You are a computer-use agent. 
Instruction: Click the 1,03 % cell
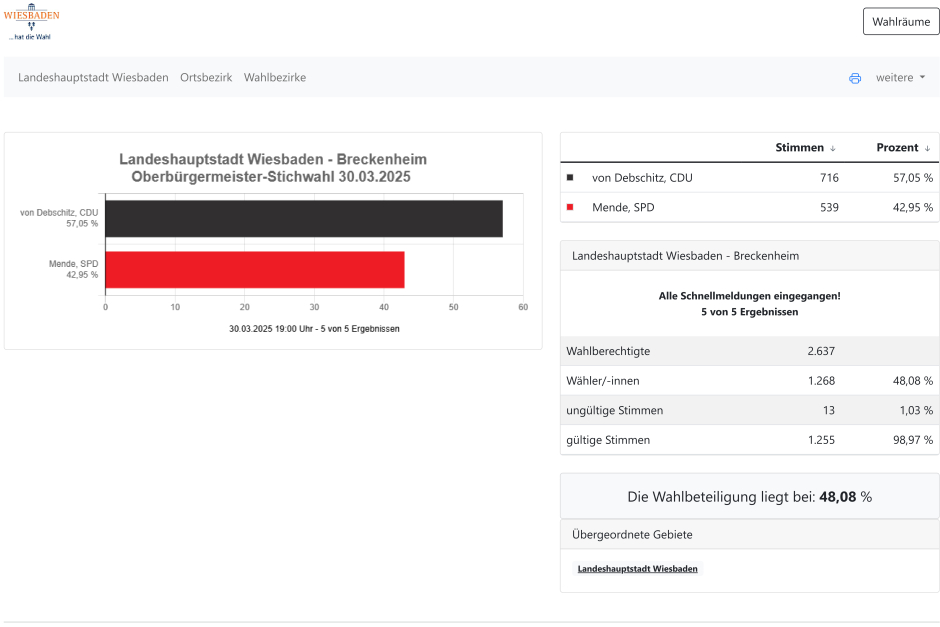[916, 411]
